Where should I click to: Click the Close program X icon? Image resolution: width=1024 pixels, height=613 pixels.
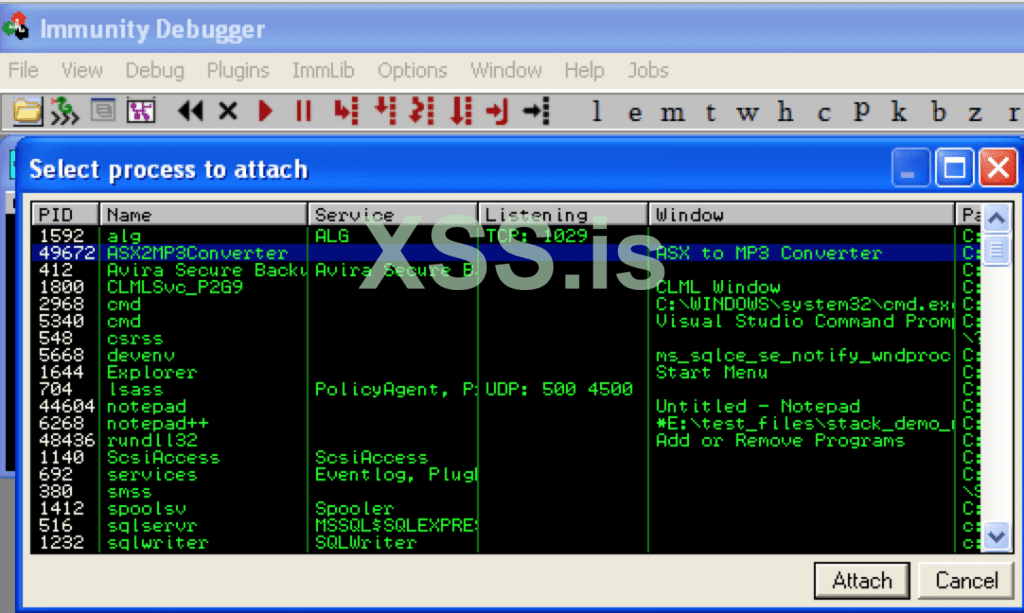click(x=228, y=112)
